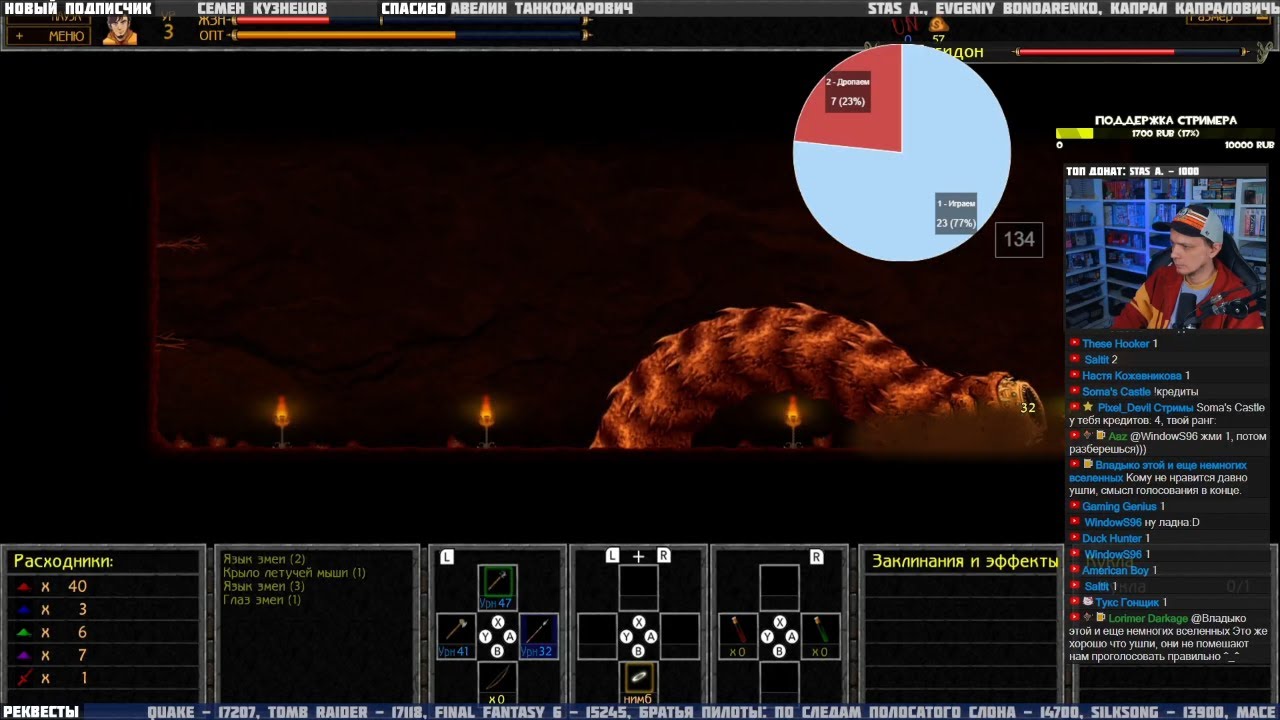The height and width of the screenshot is (720, 1280).
Task: Select 'Крыло летучей мыши (1)' loot entry
Action: click(x=294, y=573)
